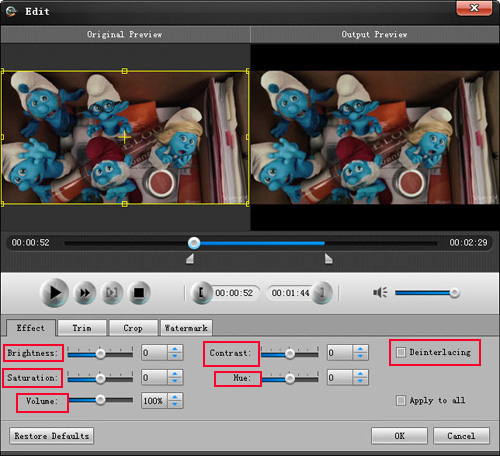Image resolution: width=500 pixels, height=456 pixels.
Task: Confirm edits with the OK button
Action: [x=399, y=436]
